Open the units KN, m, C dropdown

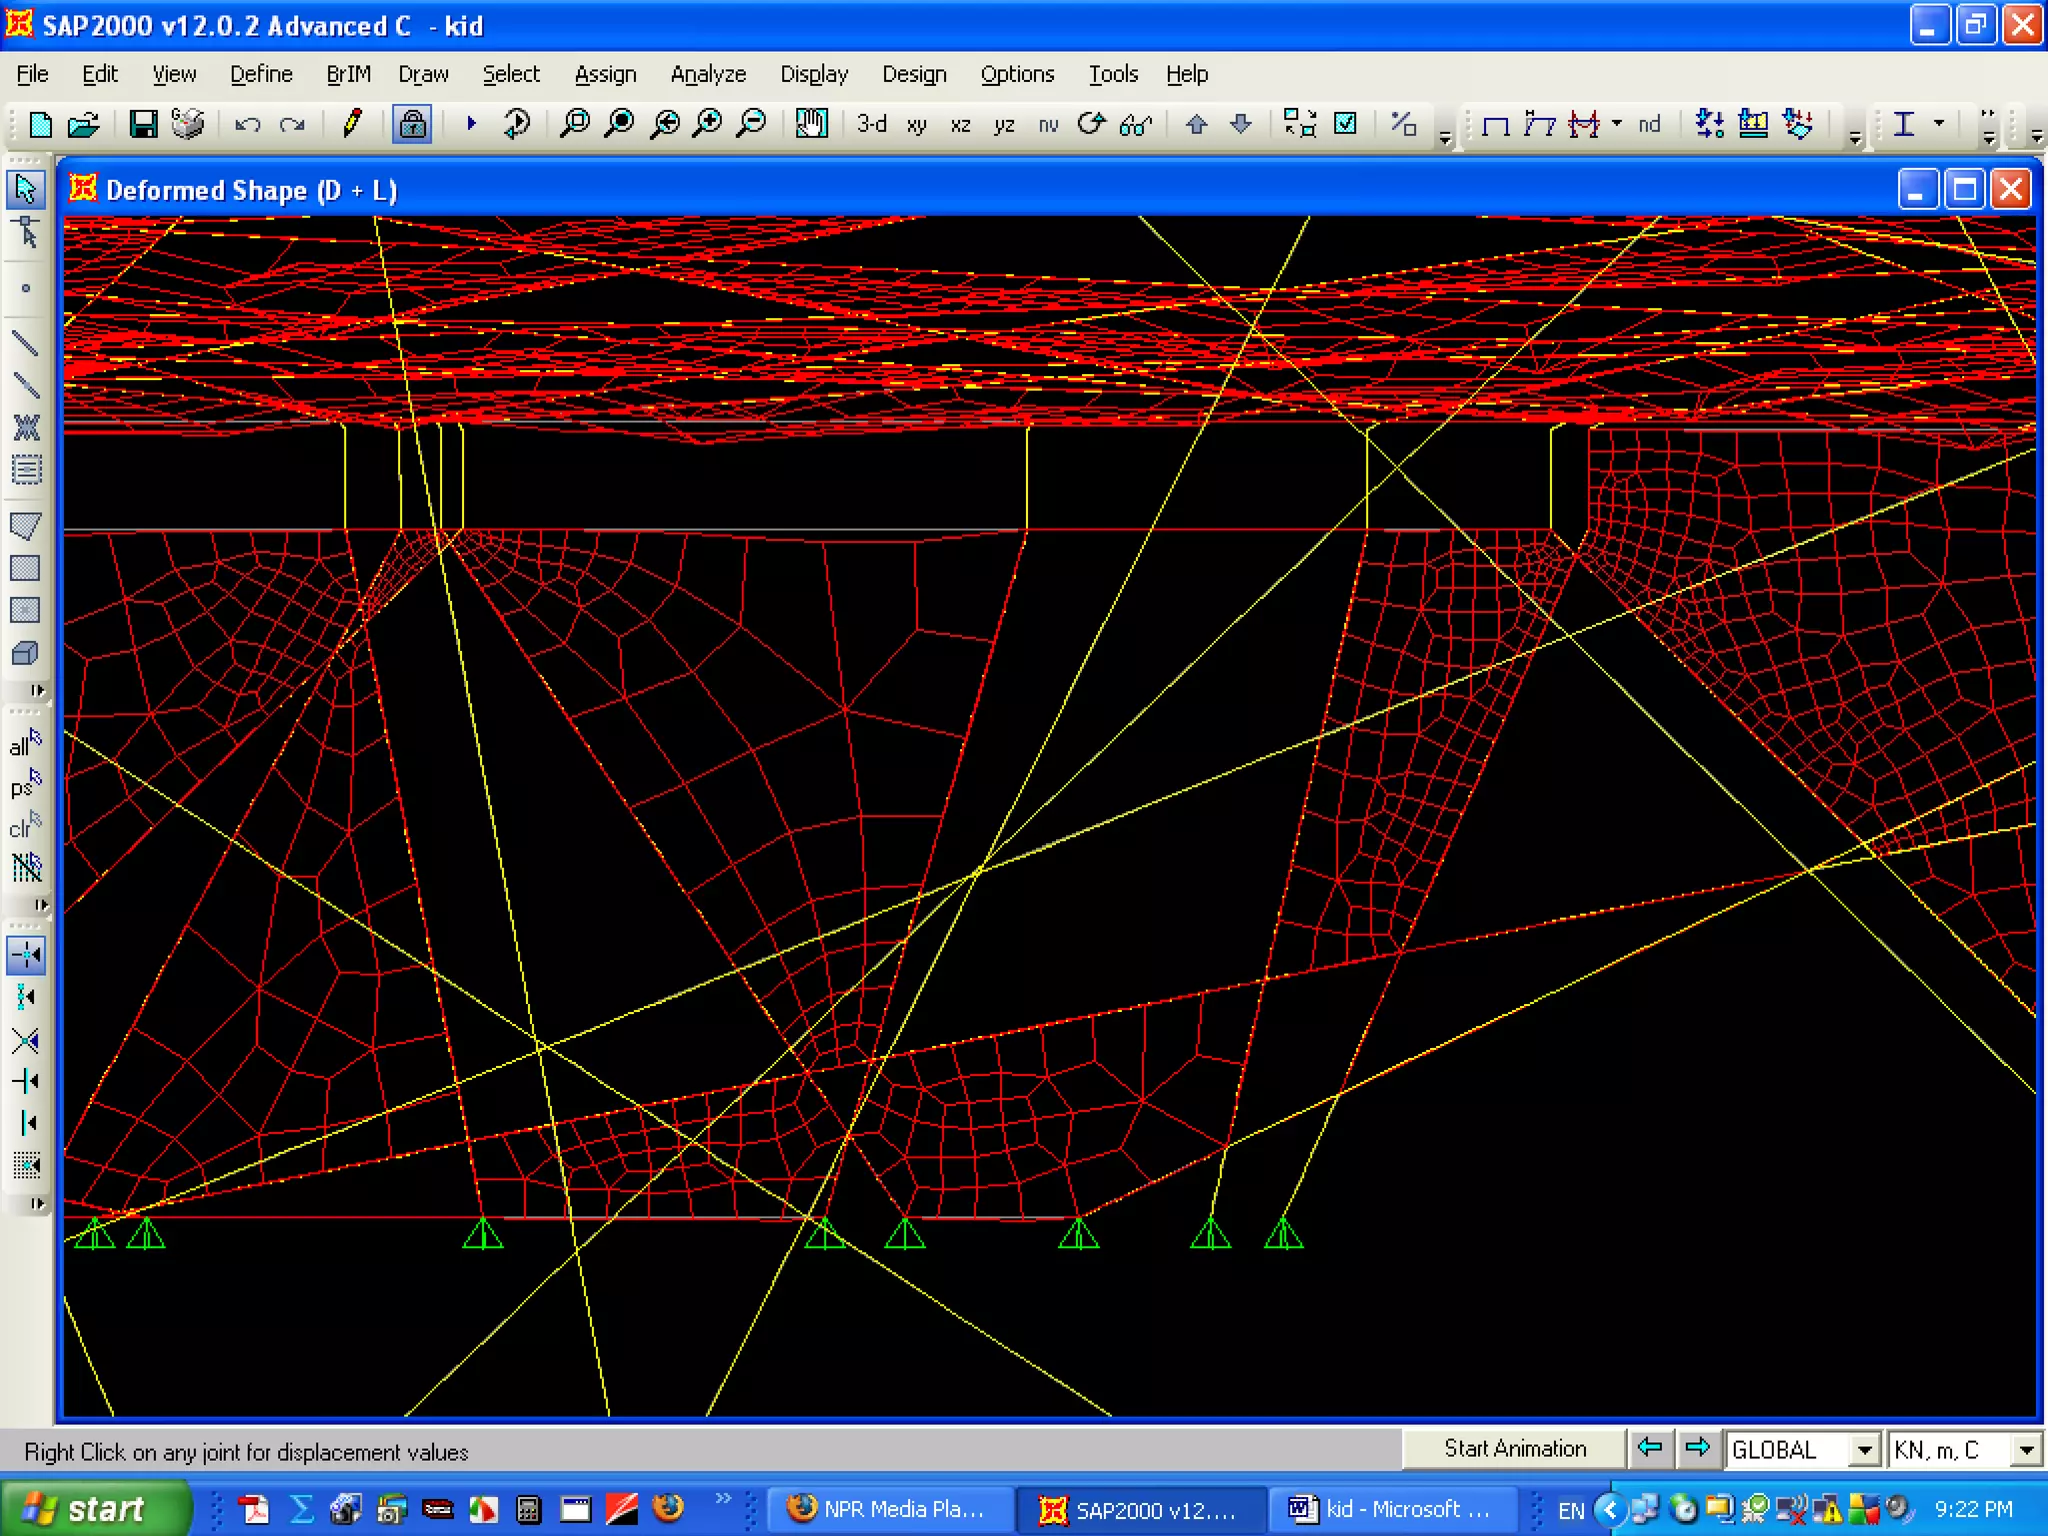[2025, 1449]
